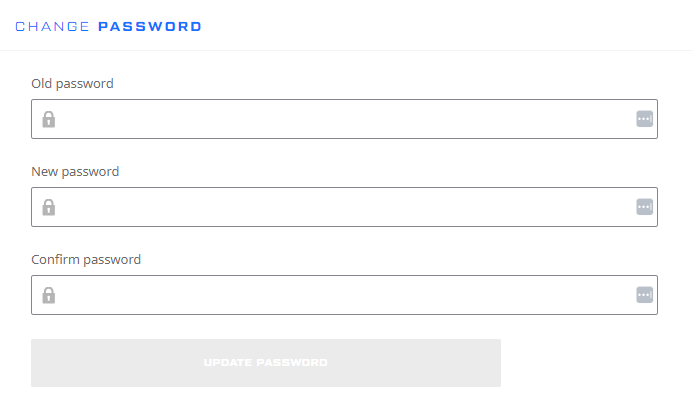The height and width of the screenshot is (406, 693).
Task: Focus the Confirm password input field
Action: pos(344,295)
